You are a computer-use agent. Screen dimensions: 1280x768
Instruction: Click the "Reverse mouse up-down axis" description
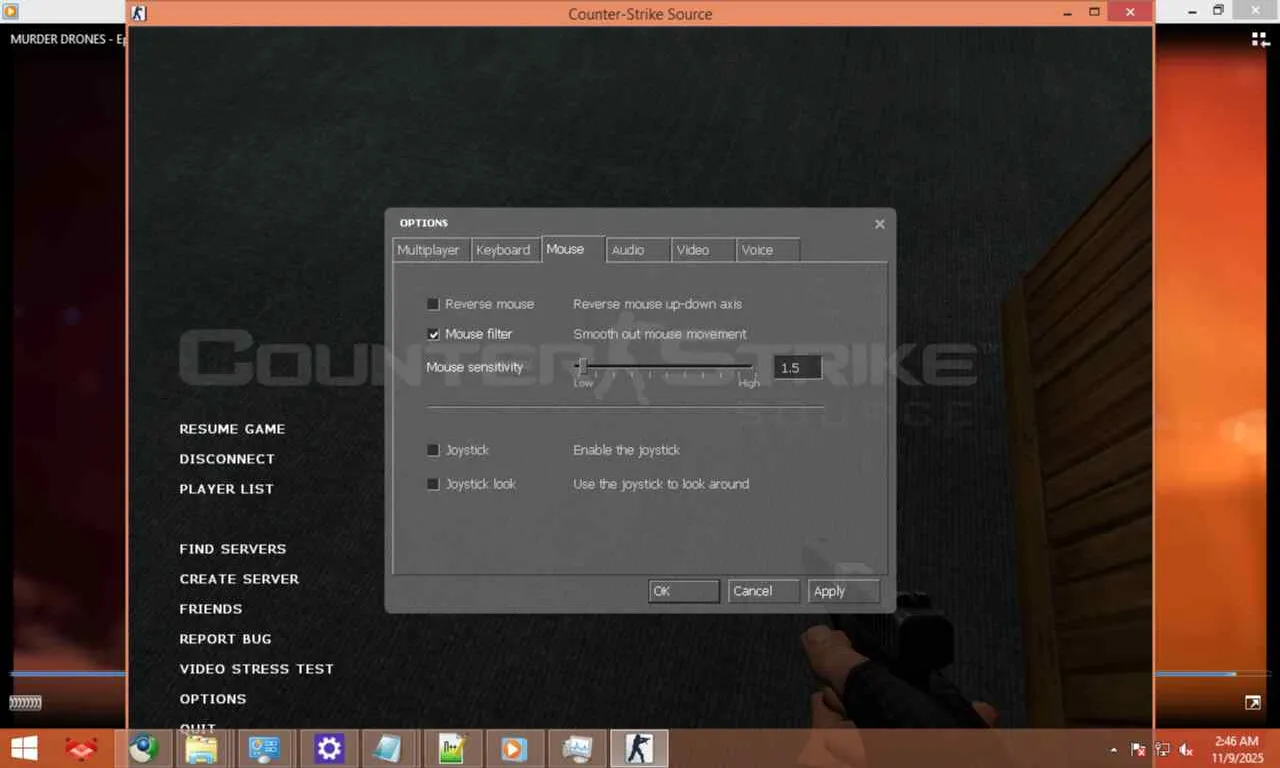pyautogui.click(x=657, y=304)
